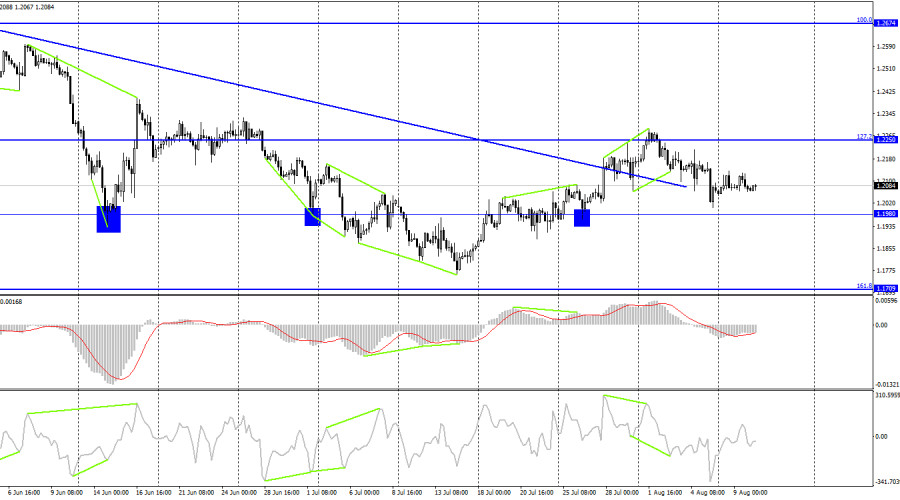Click the 18 Jul 00:00 time label
900x500 pixels.
494,493
